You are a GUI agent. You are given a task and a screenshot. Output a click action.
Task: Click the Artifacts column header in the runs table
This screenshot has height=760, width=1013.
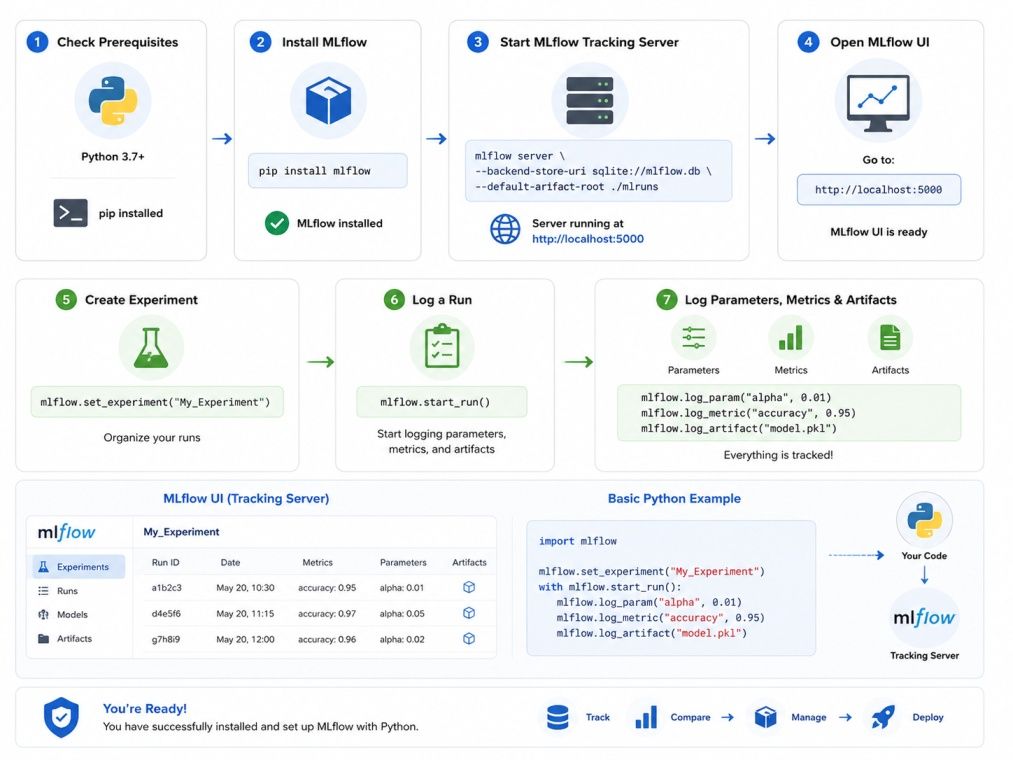coord(469,562)
